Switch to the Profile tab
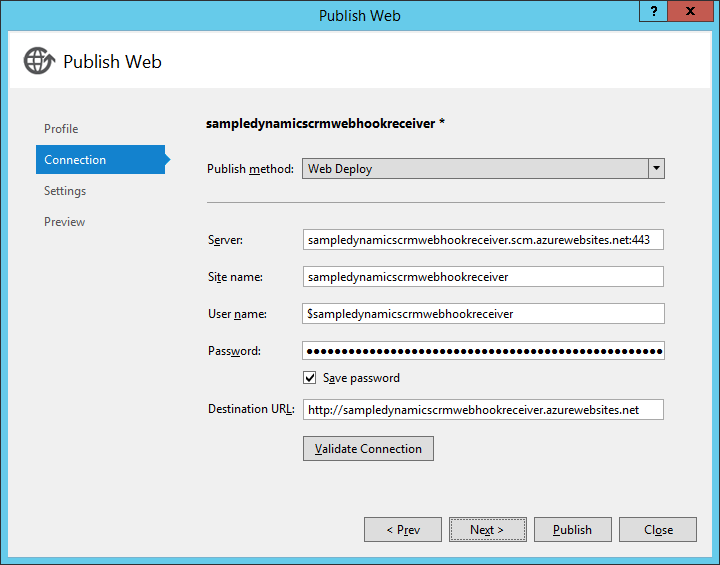720x565 pixels. pos(61,129)
